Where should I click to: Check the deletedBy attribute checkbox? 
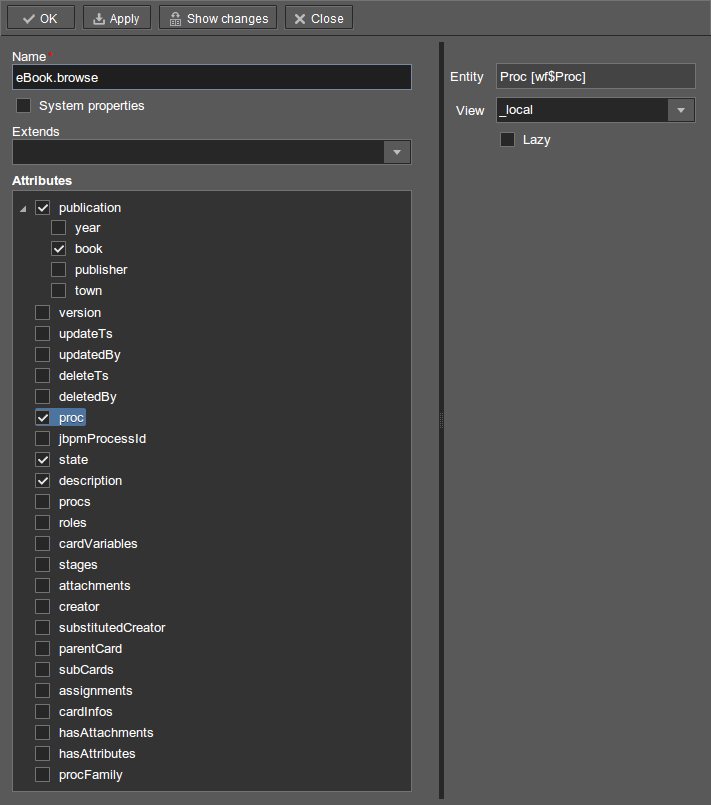[43, 397]
